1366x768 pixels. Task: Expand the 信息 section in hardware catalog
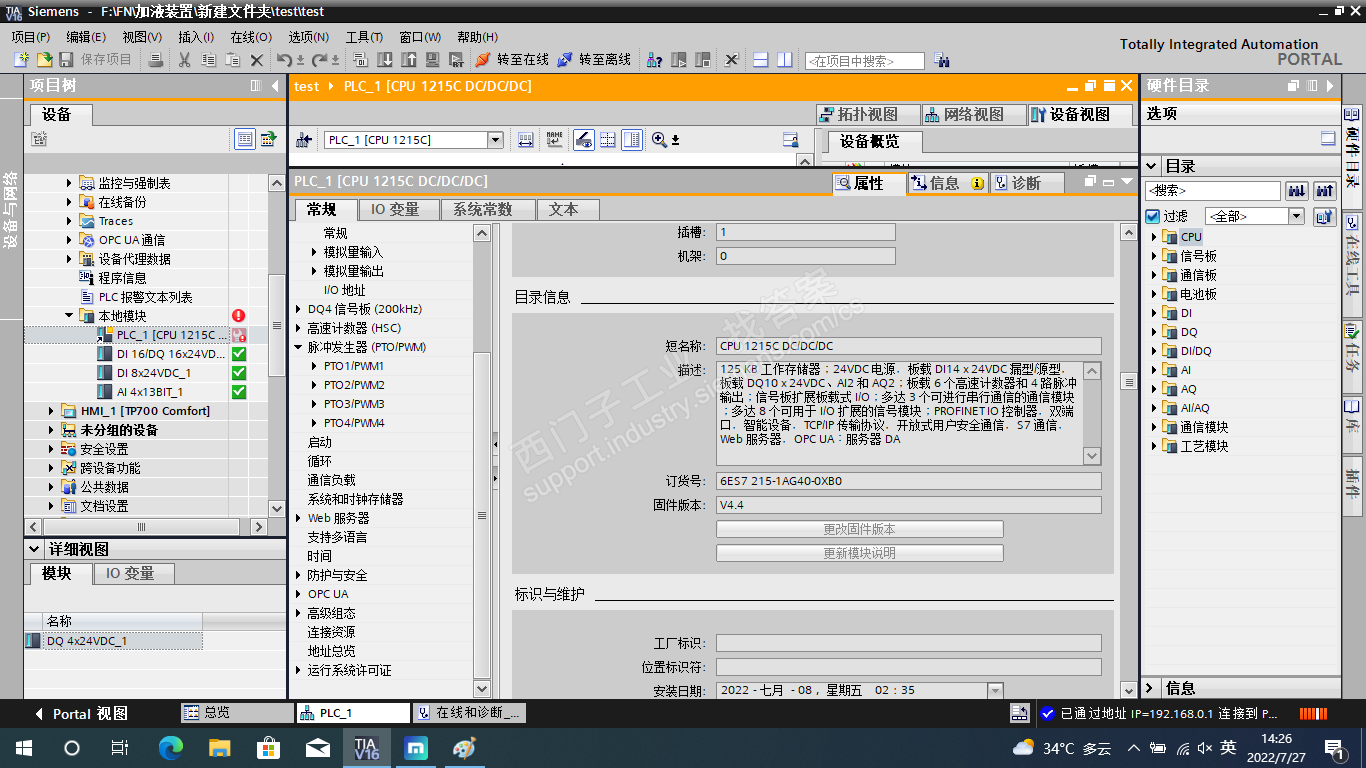[x=1152, y=688]
